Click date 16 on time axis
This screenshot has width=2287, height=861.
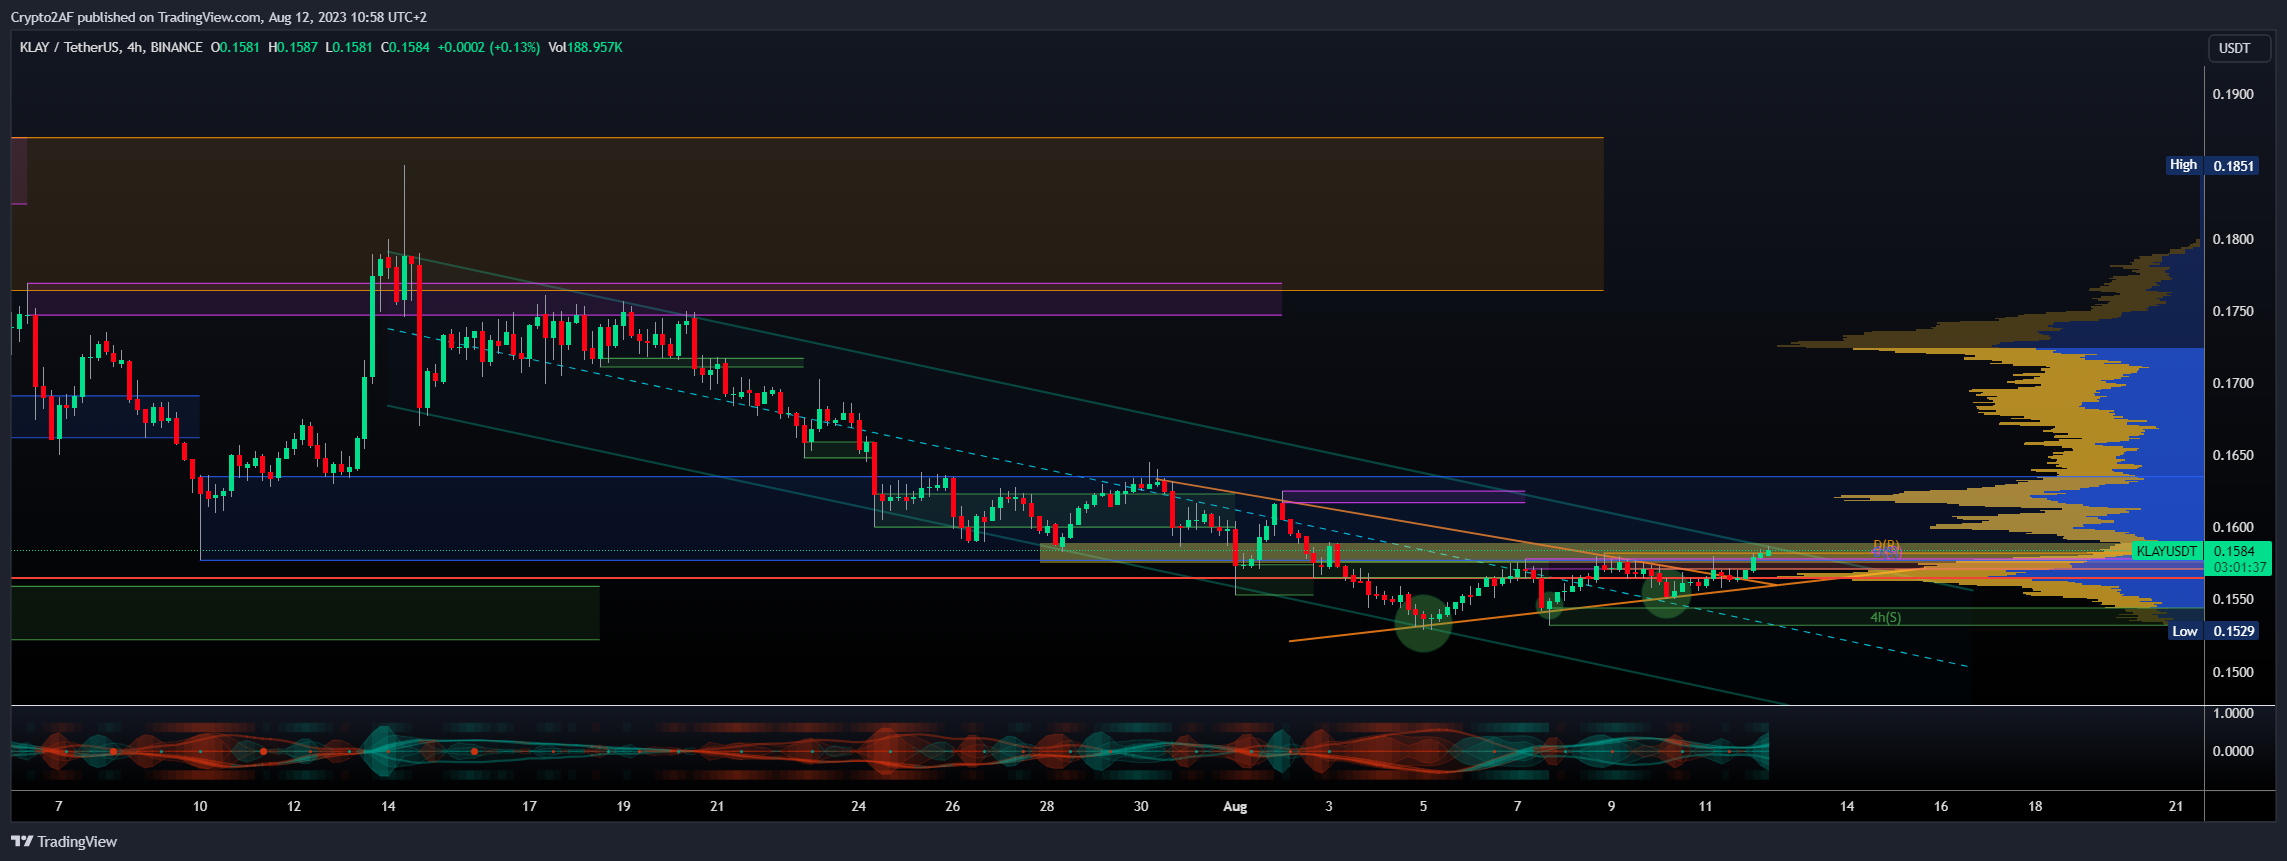click(x=1941, y=806)
